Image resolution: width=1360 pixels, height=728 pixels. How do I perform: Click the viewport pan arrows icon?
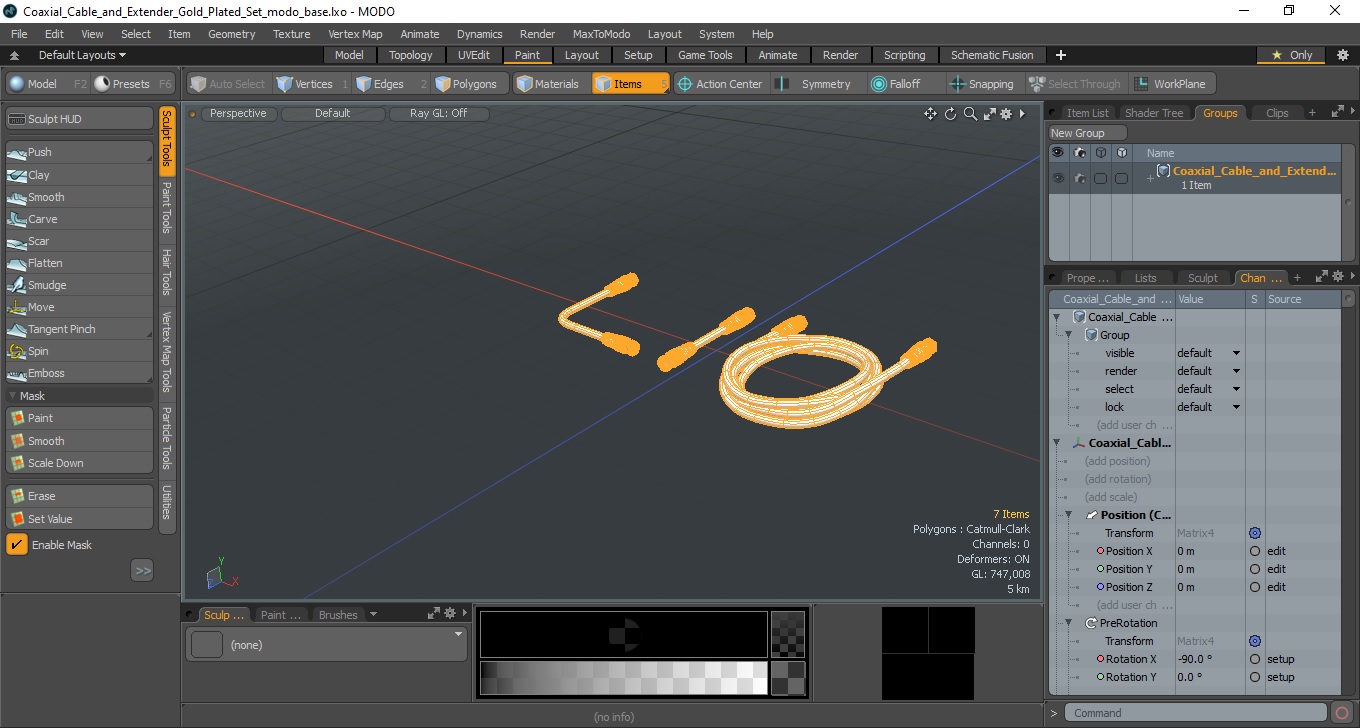coord(930,114)
